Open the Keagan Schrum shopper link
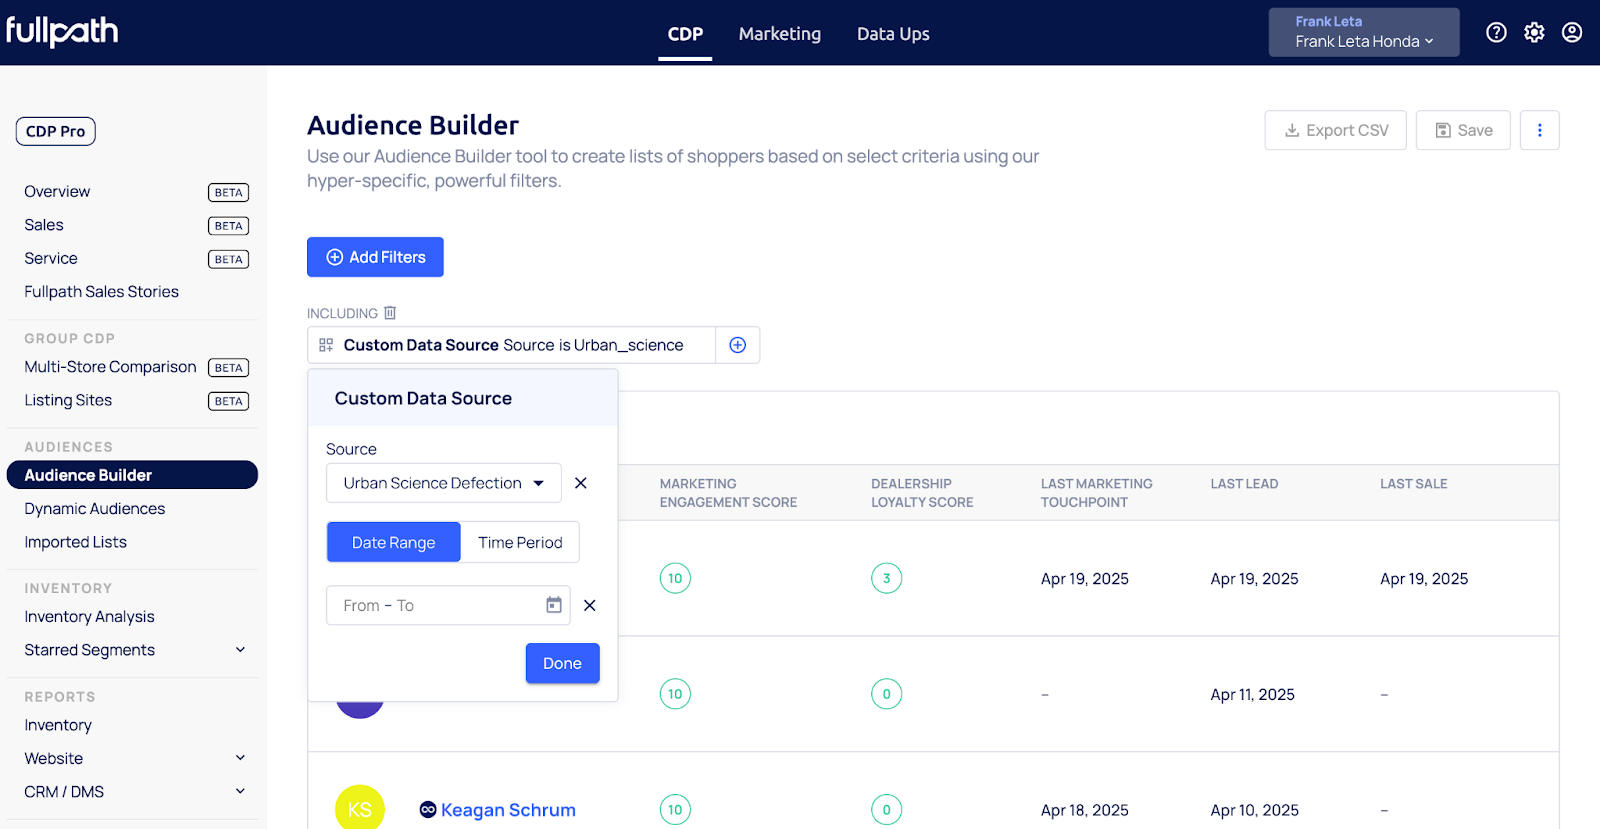The height and width of the screenshot is (829, 1600). coord(508,810)
